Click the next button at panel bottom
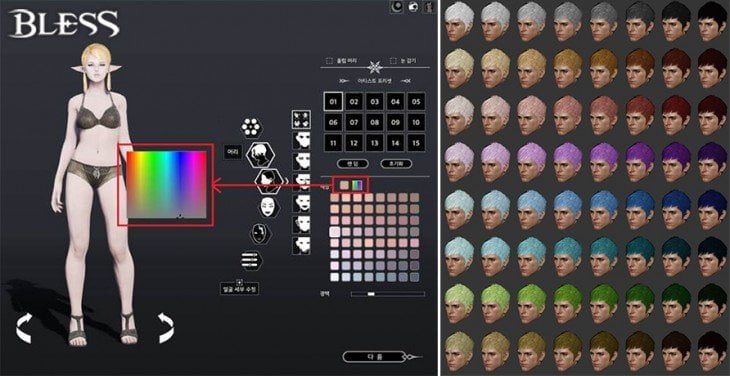Screen dimensions: 730x376 pos(374,357)
